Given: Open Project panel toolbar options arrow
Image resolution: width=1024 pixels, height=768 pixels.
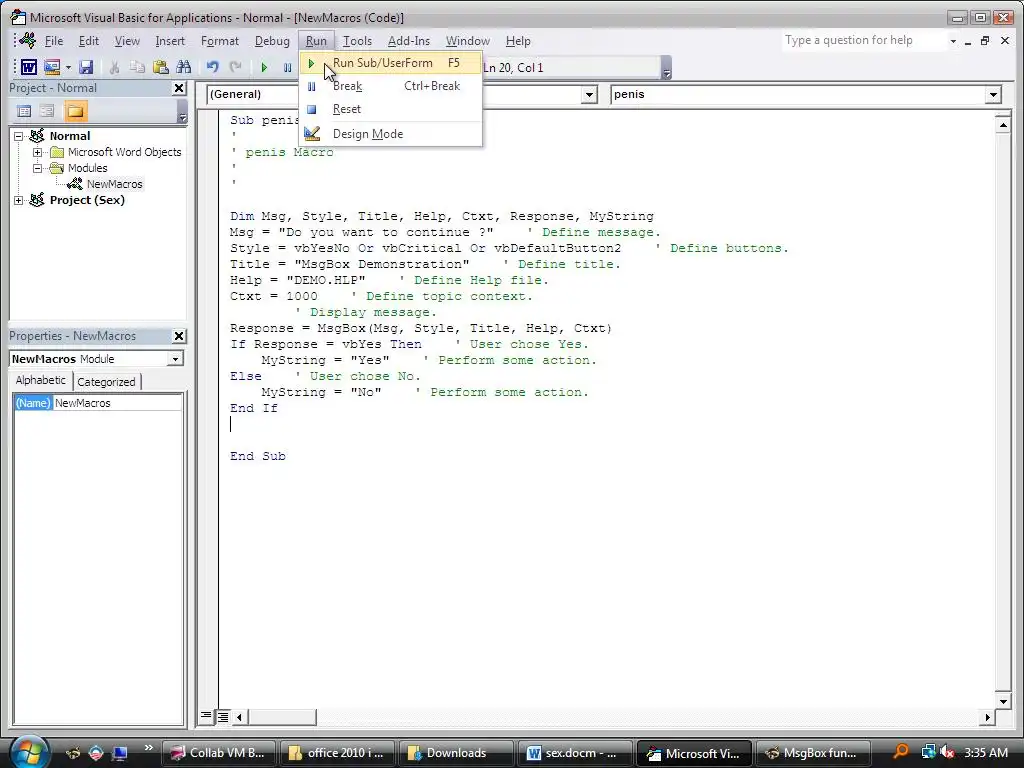Looking at the screenshot, I should tap(182, 113).
